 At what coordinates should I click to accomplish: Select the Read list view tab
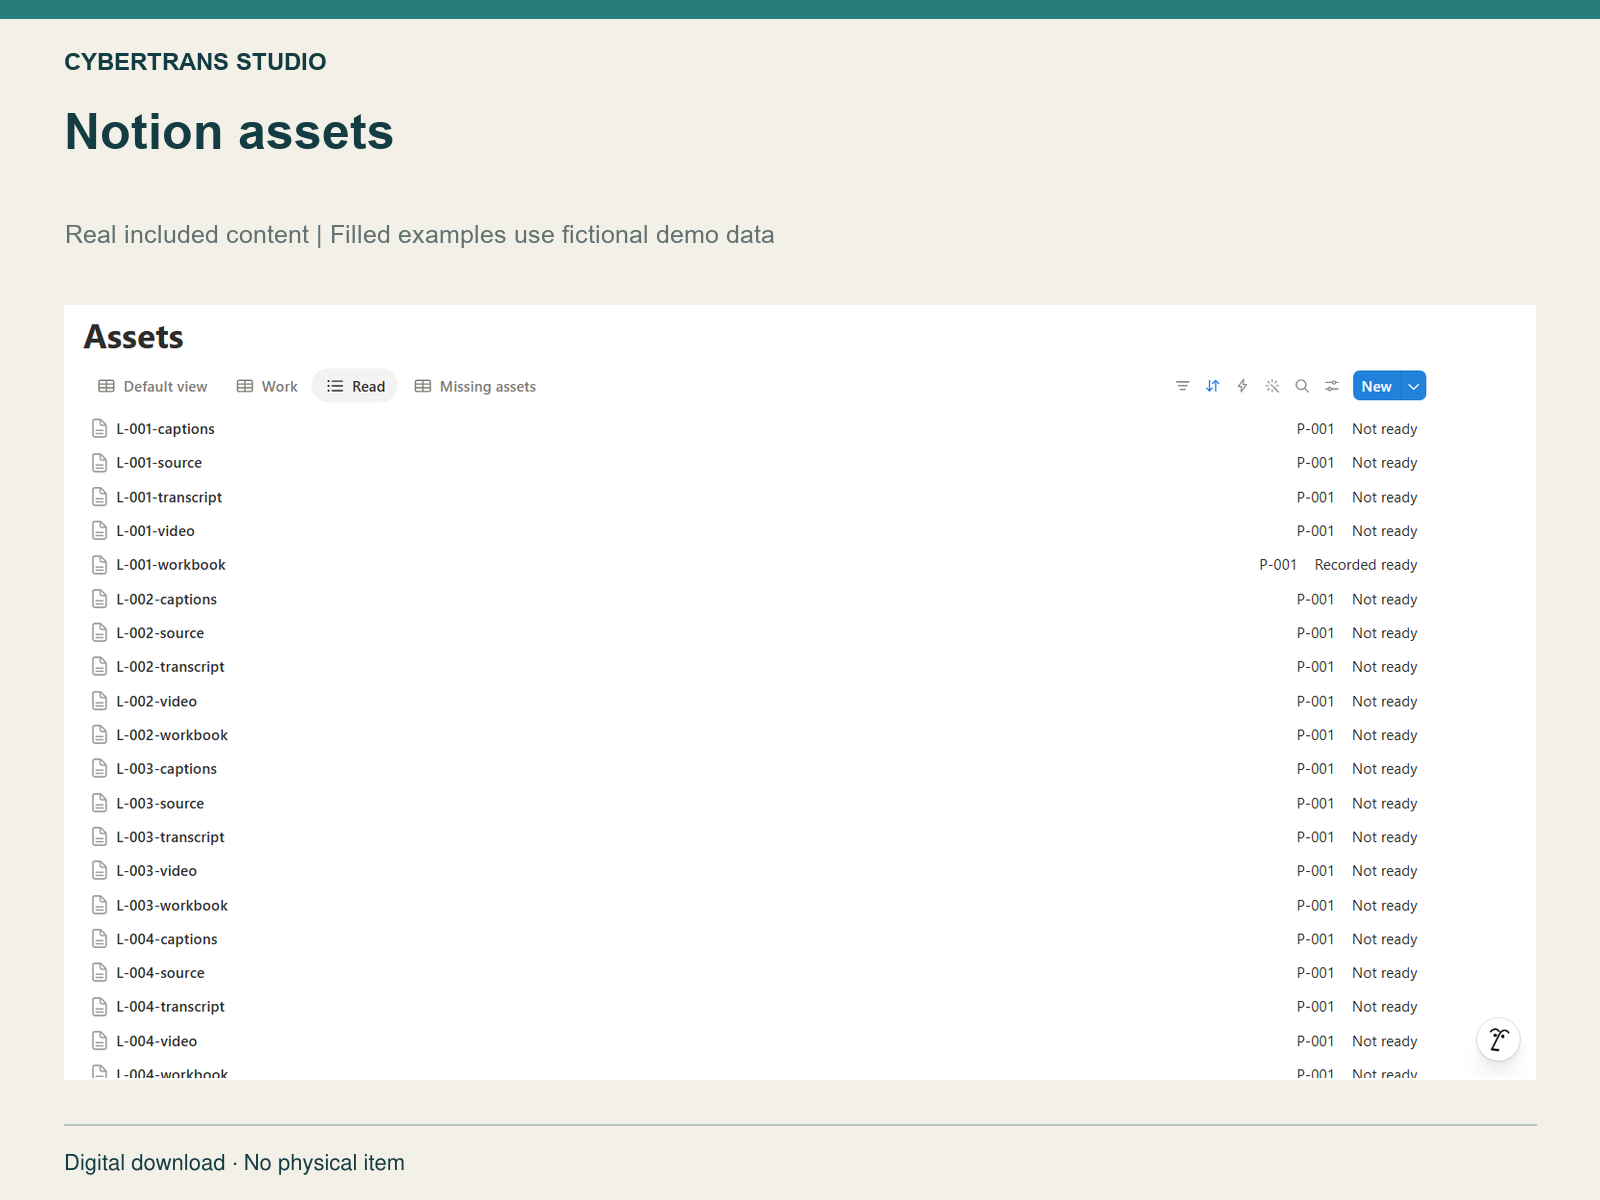click(x=355, y=386)
